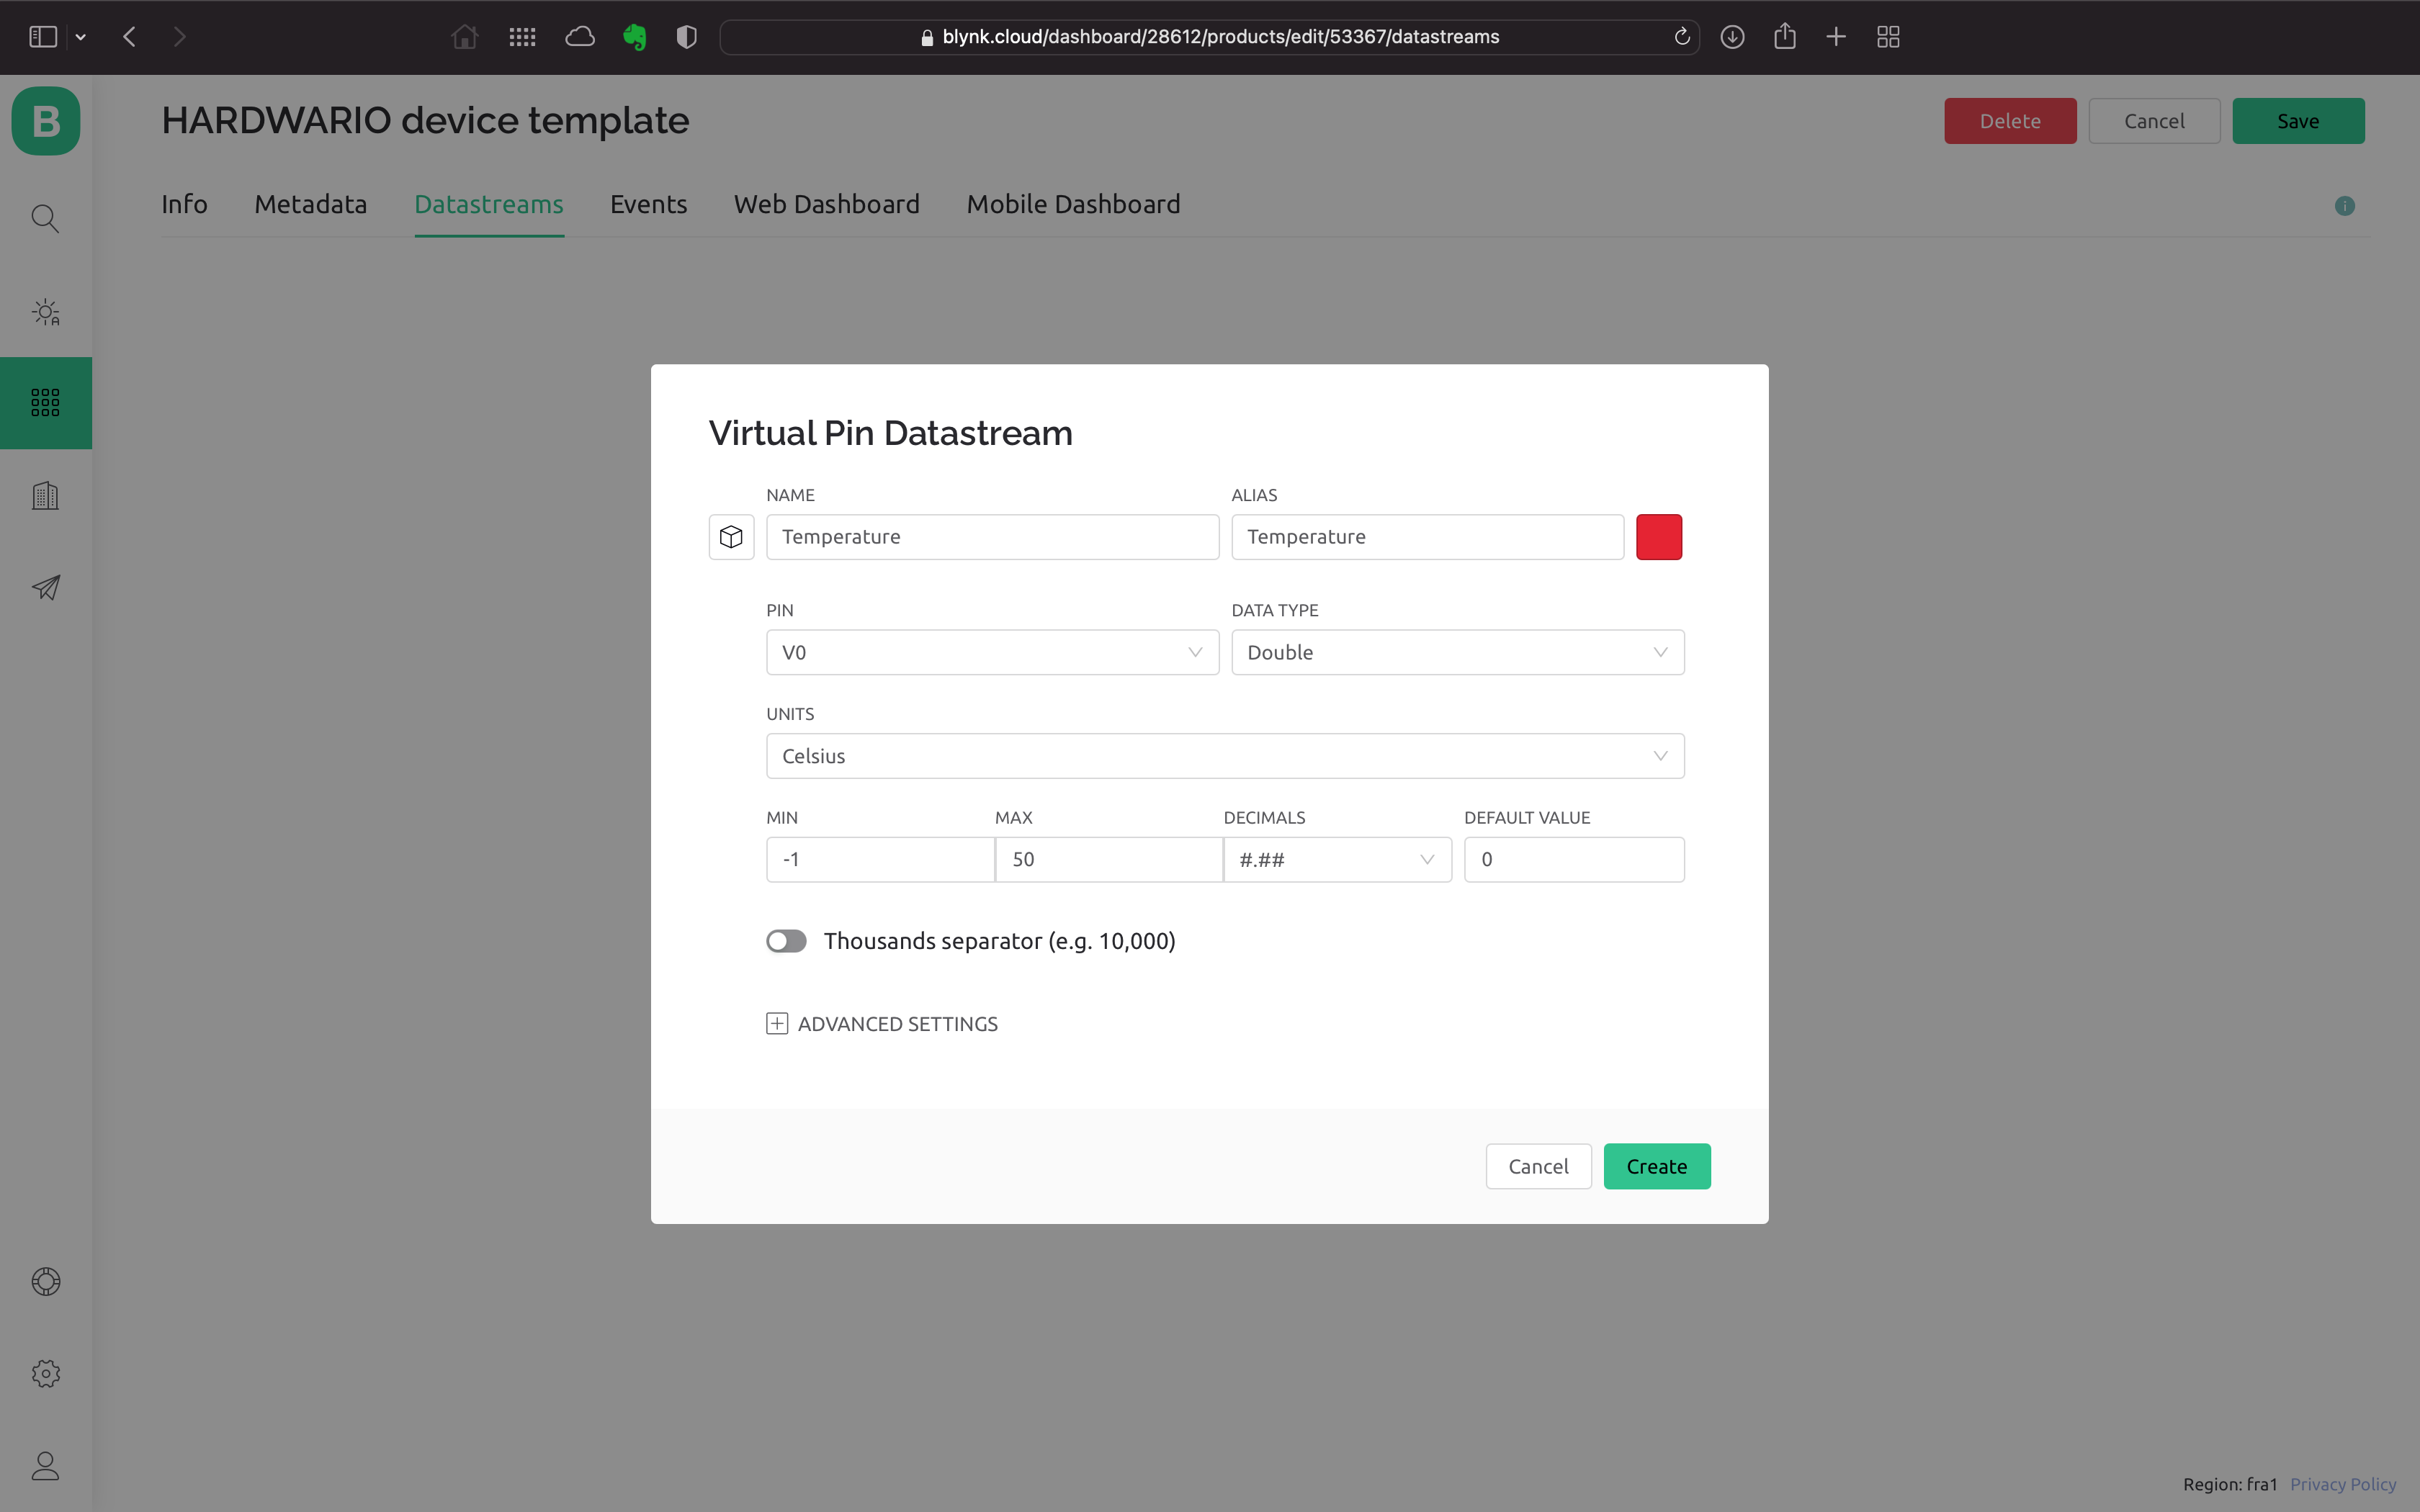Open the downloads icon in browser
2420x1512 pixels.
coord(1733,37)
